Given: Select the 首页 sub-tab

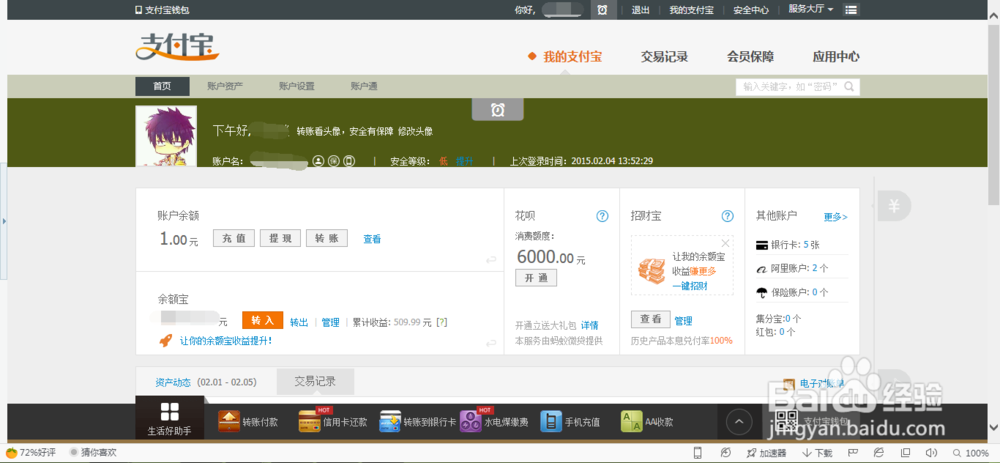Looking at the screenshot, I should pyautogui.click(x=162, y=86).
